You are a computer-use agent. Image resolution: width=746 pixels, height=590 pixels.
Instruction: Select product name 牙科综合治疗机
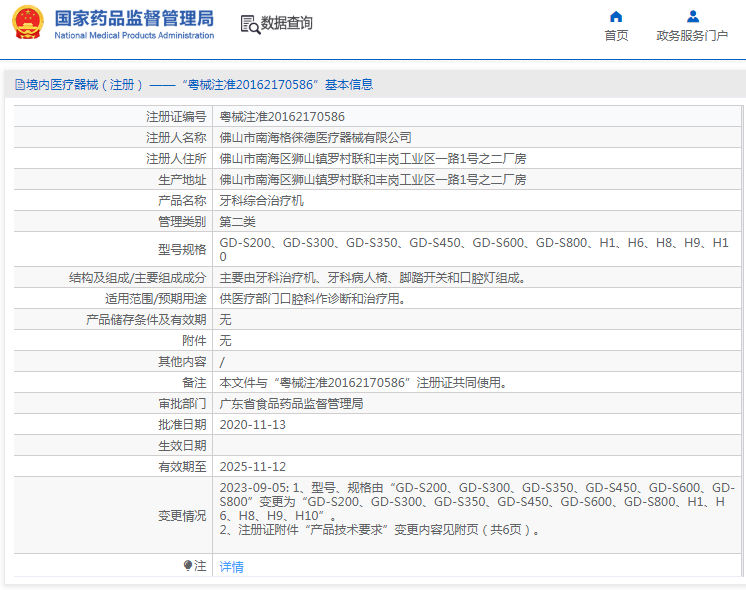coord(261,200)
